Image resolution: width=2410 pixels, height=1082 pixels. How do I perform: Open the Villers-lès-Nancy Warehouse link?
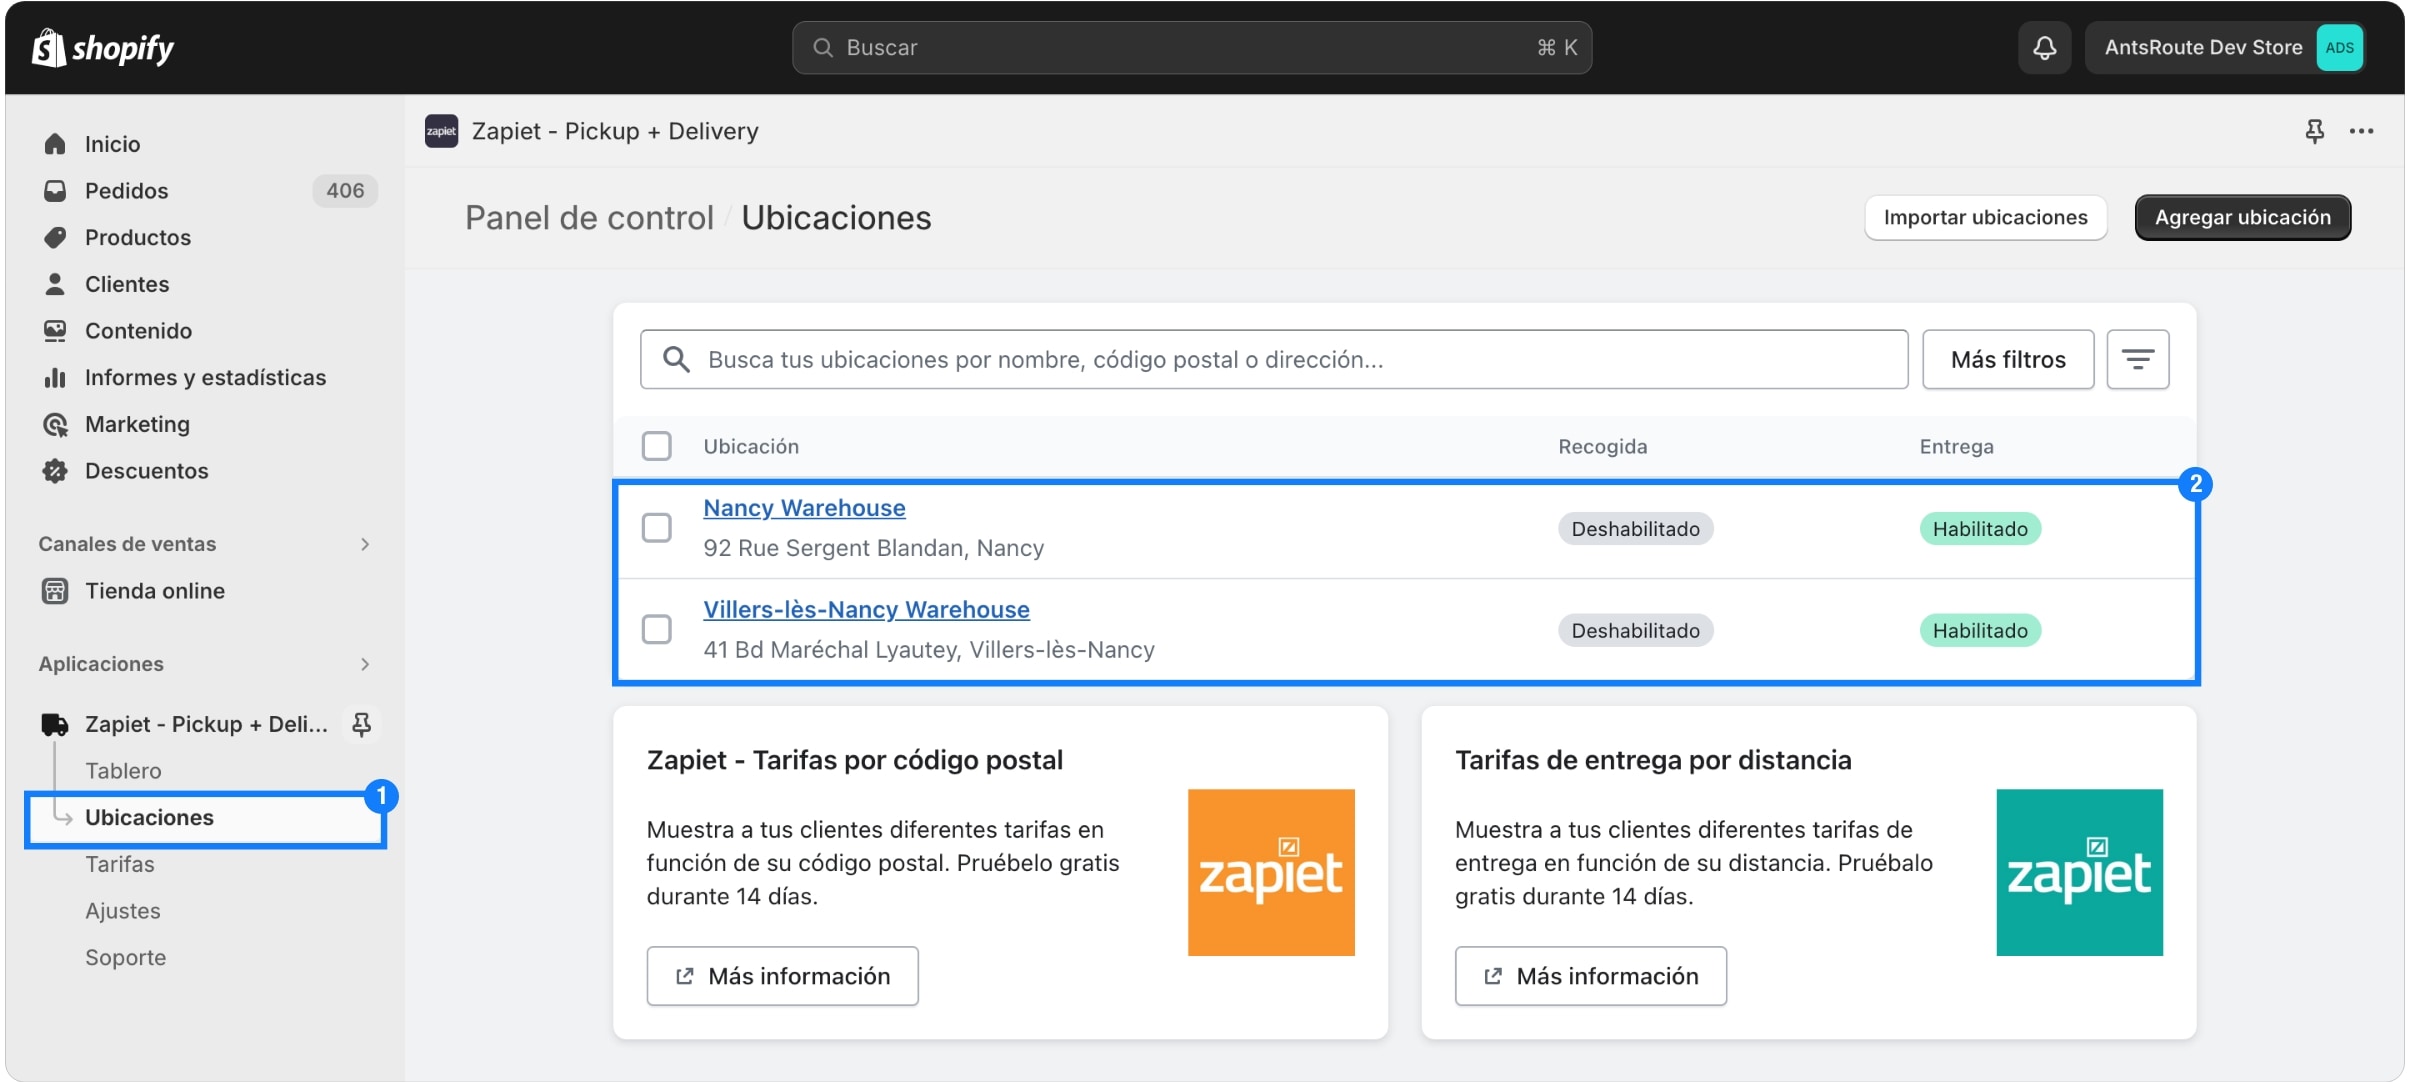coord(866,610)
